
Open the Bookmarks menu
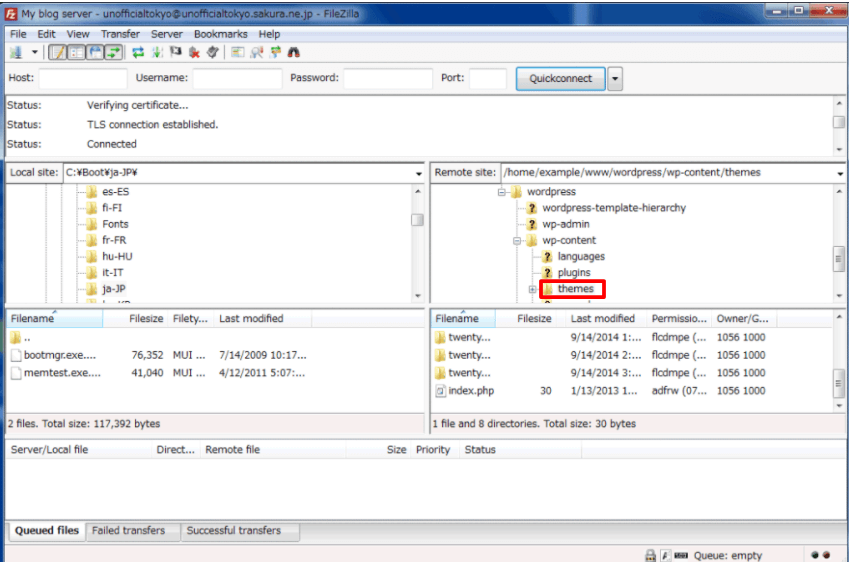click(x=220, y=34)
